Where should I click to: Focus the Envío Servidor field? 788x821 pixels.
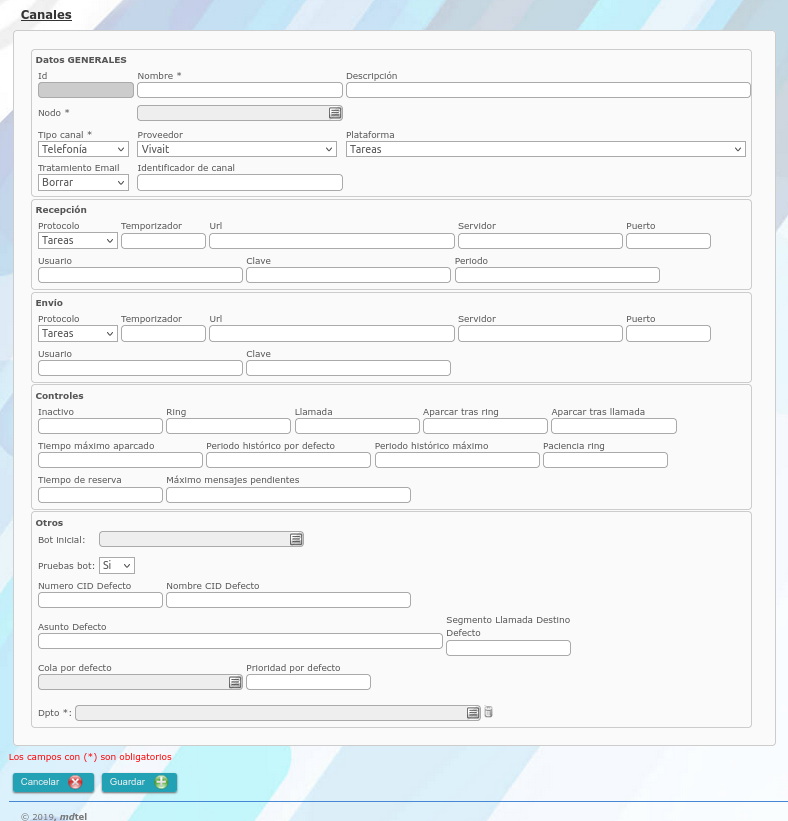(540, 334)
